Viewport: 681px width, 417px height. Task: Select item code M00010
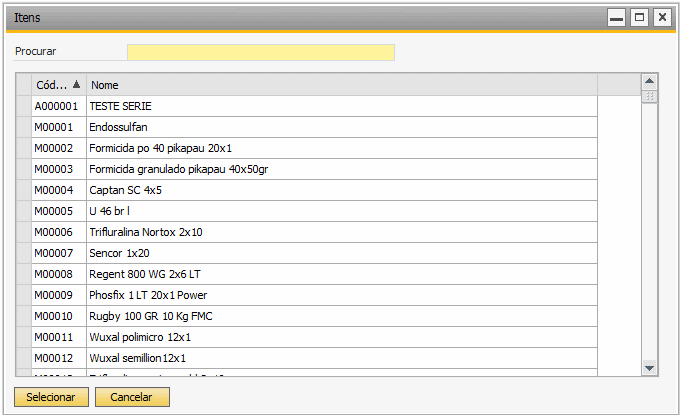point(53,316)
